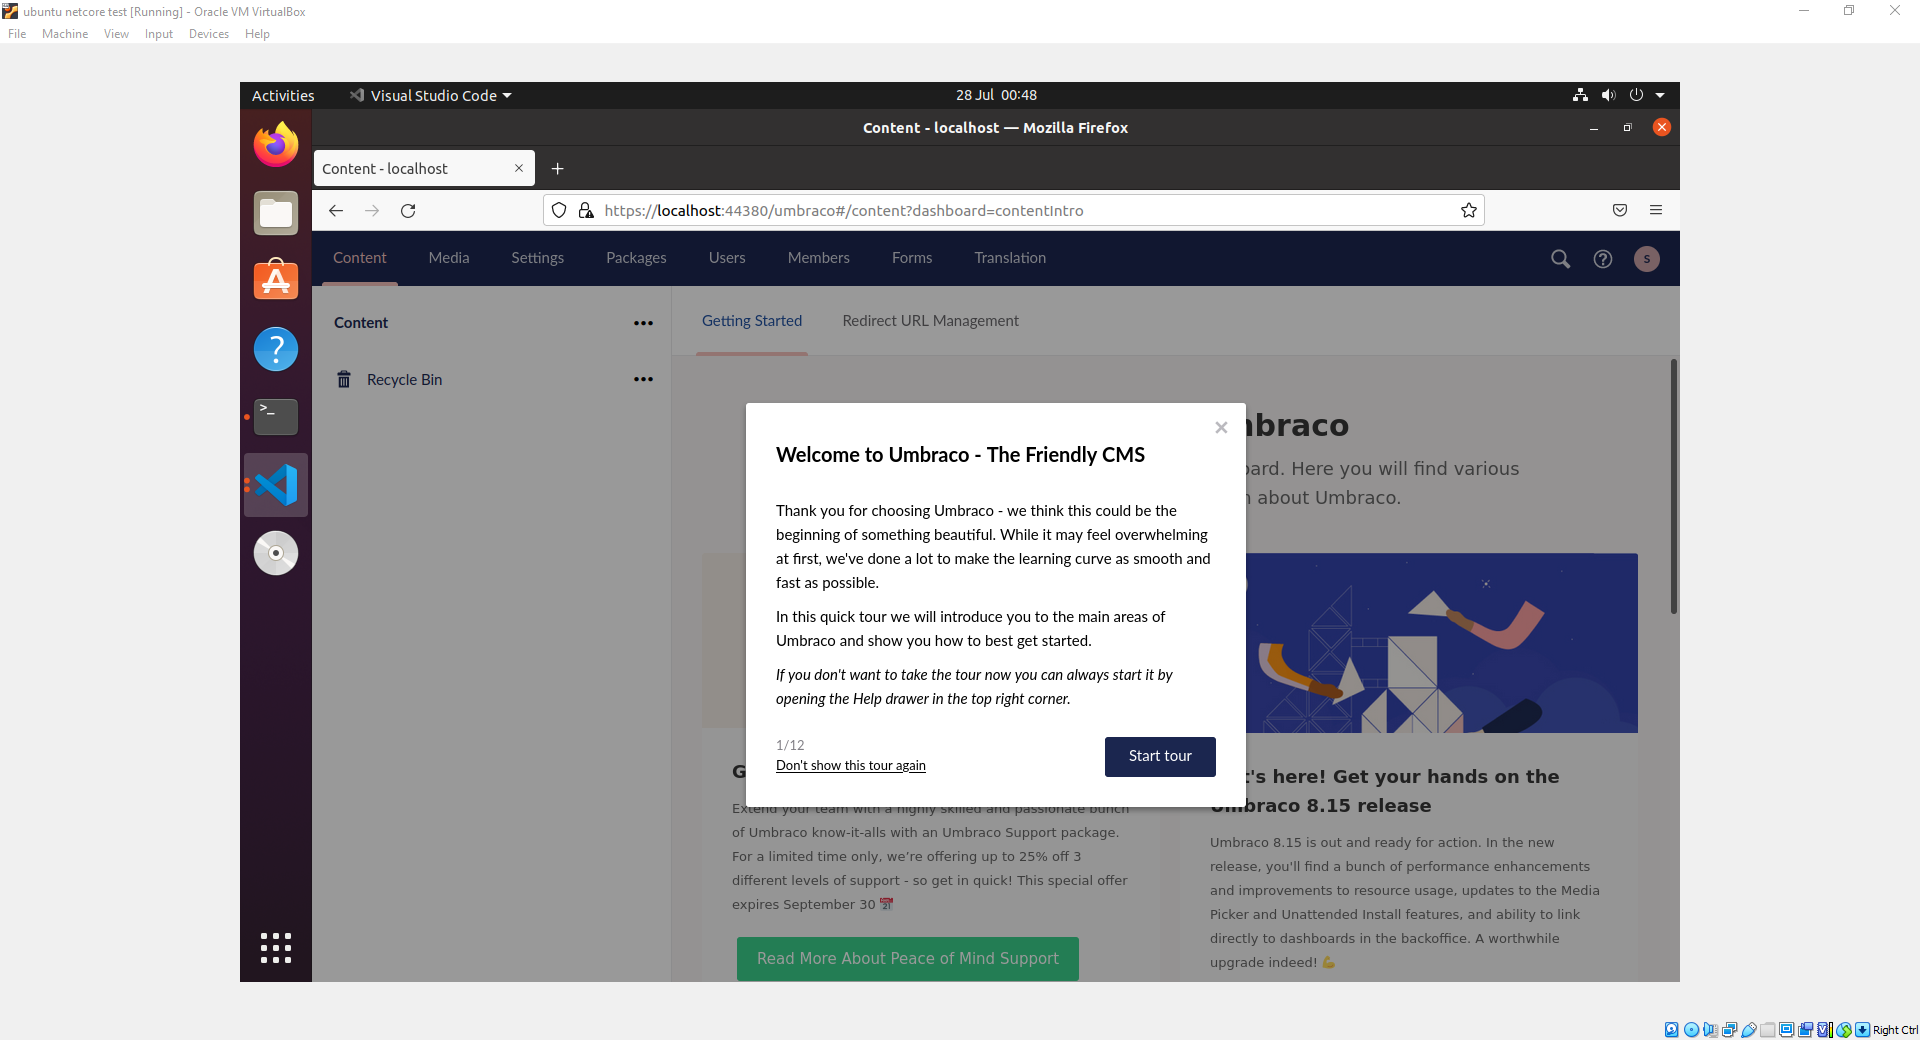Open the Redirect URL Management tab

pos(930,321)
